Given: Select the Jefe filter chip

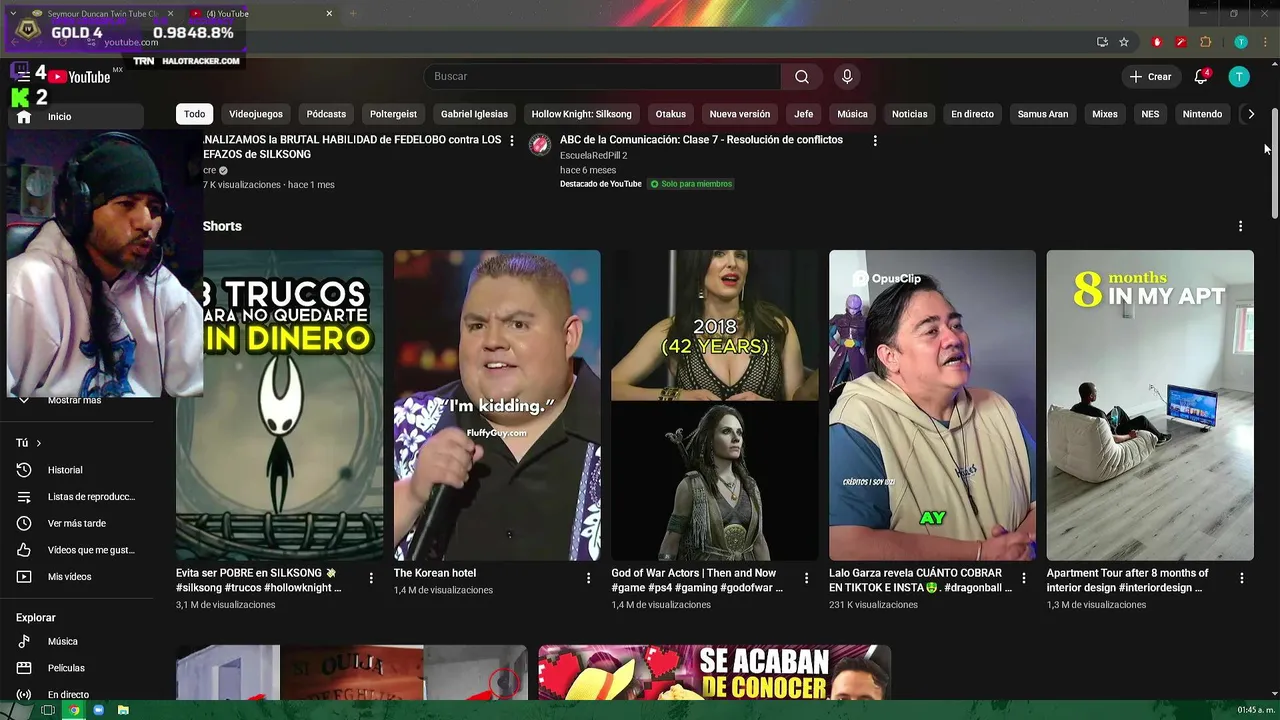Looking at the screenshot, I should point(804,114).
